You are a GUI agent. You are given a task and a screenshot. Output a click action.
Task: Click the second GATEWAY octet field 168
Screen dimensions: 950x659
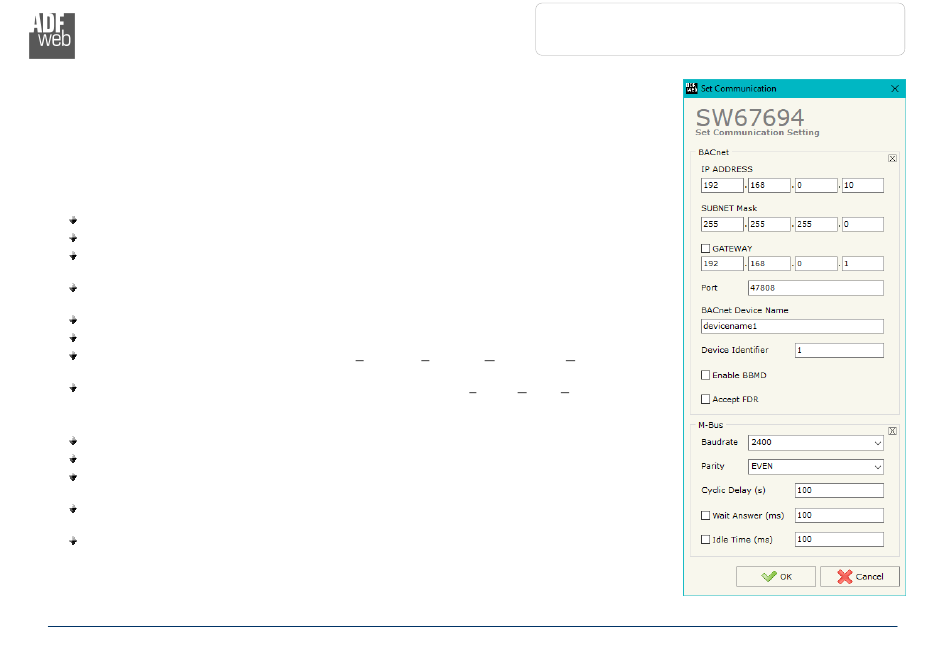769,263
